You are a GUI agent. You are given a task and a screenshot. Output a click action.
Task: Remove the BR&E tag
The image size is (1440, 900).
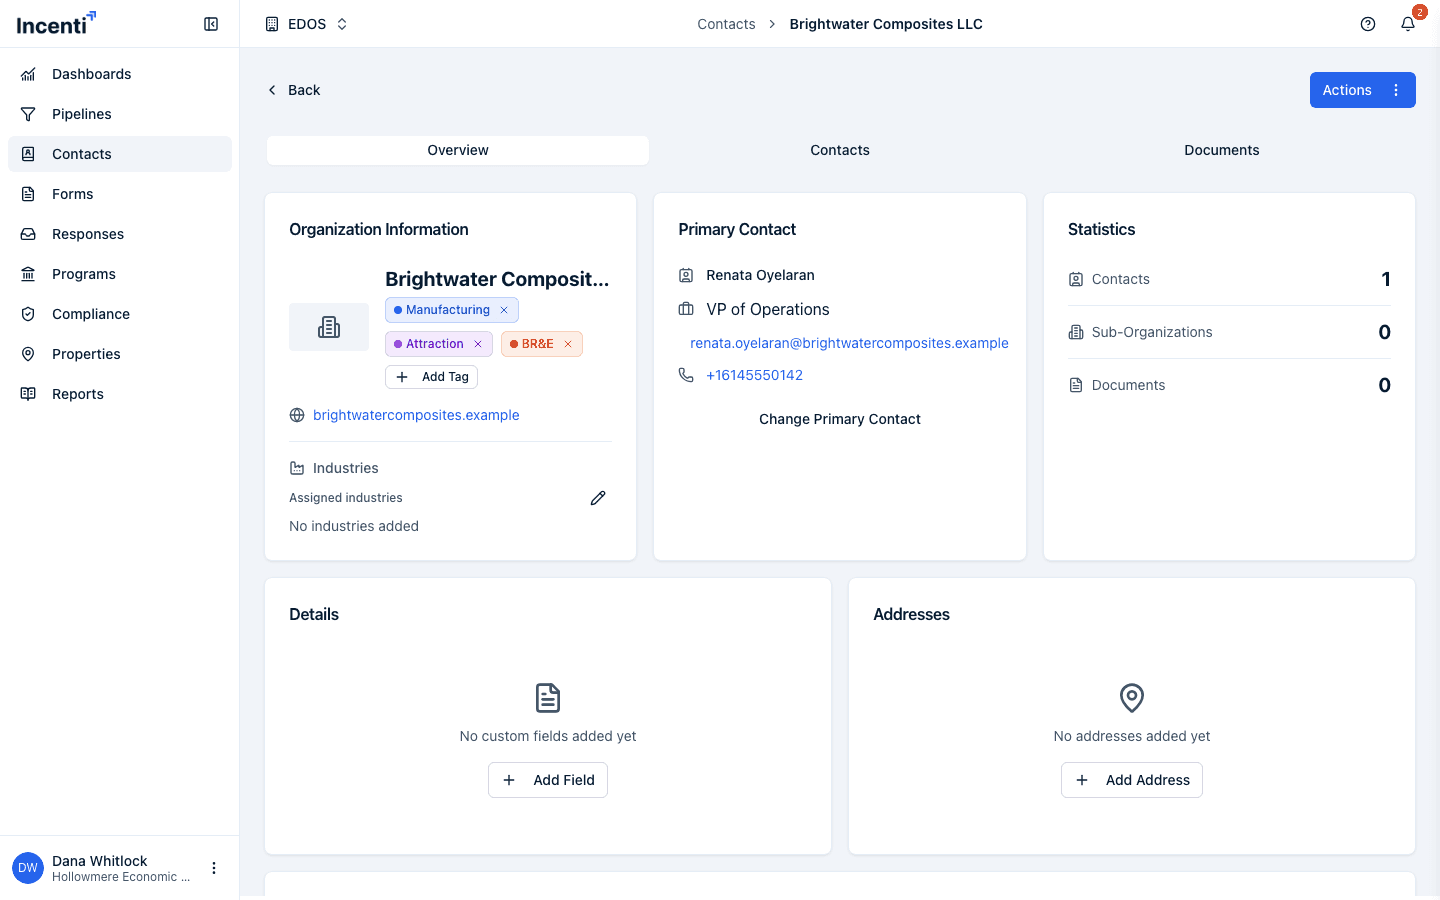(x=568, y=344)
